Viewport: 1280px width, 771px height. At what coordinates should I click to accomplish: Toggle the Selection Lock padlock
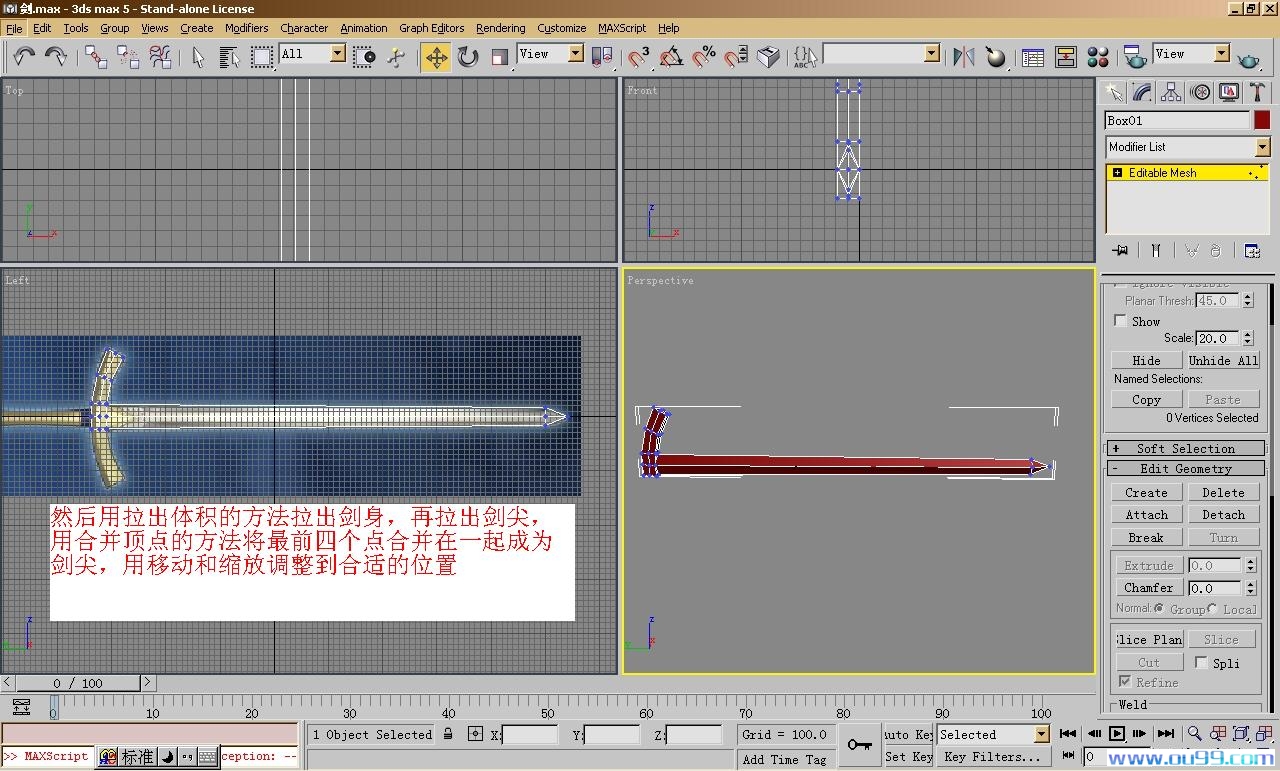coord(447,734)
